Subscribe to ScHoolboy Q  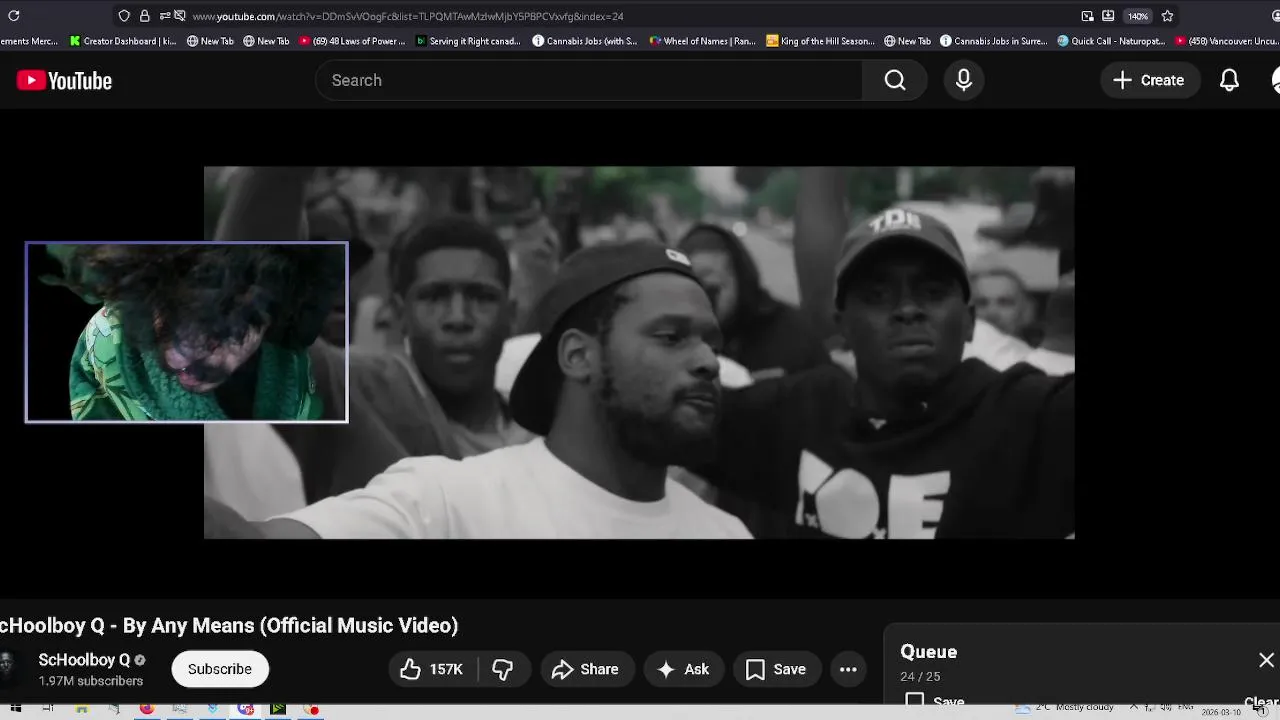pos(220,669)
